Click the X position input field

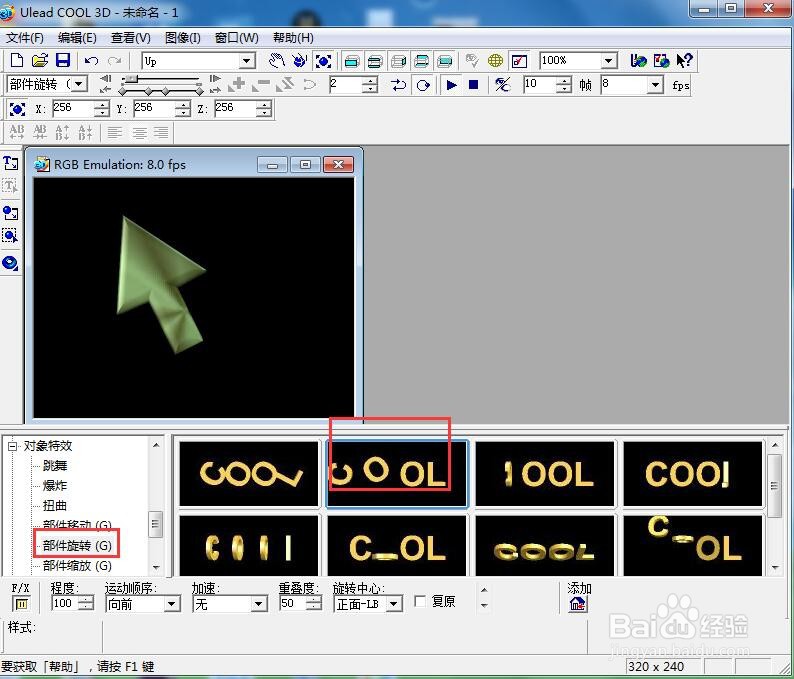[74, 108]
